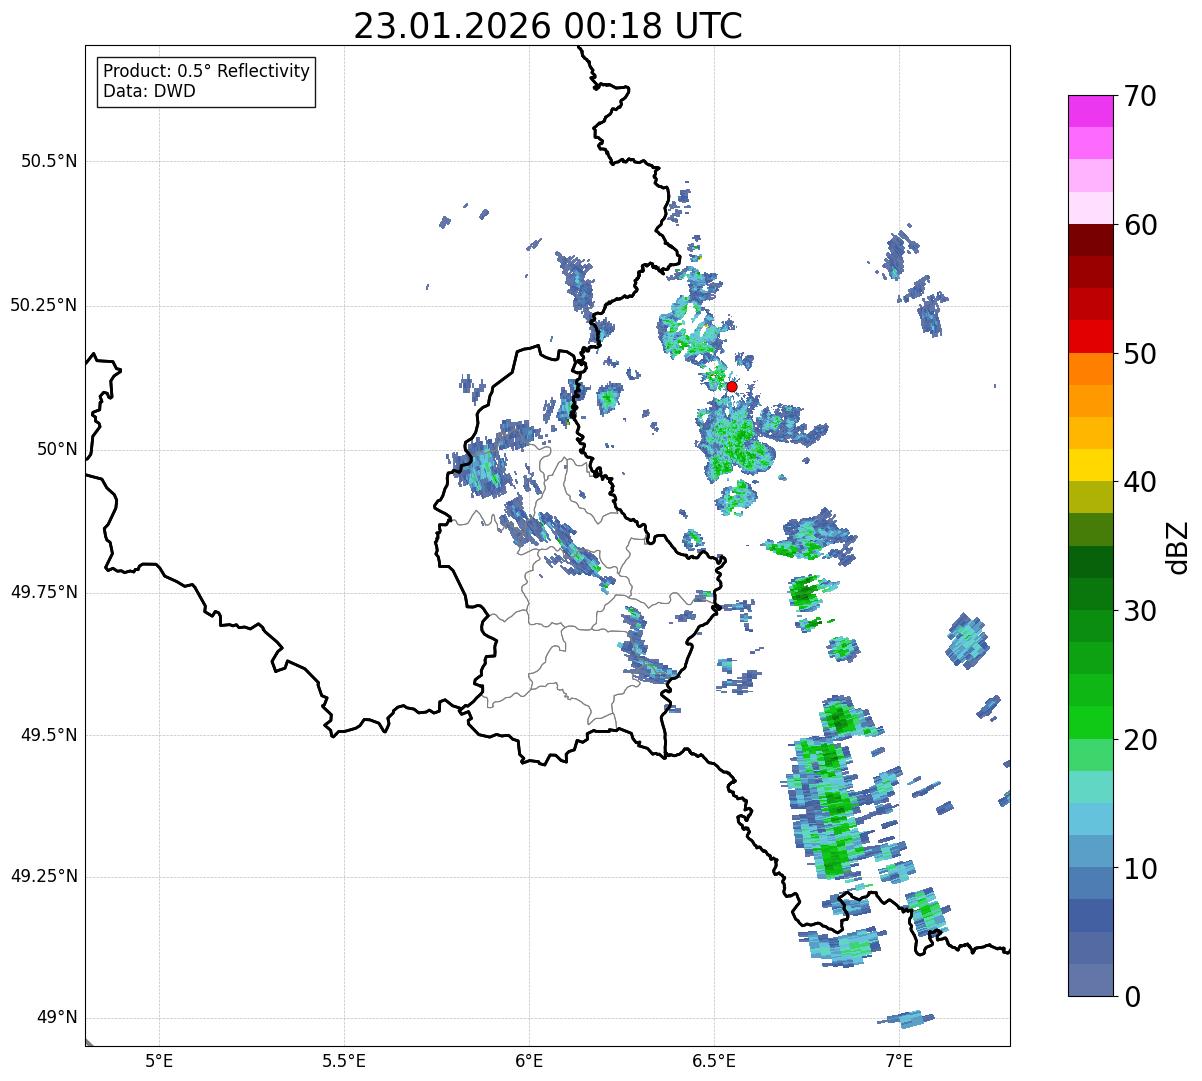This screenshot has width=1202, height=1081.
Task: Click the 6°E longitude label
Action: click(529, 1060)
